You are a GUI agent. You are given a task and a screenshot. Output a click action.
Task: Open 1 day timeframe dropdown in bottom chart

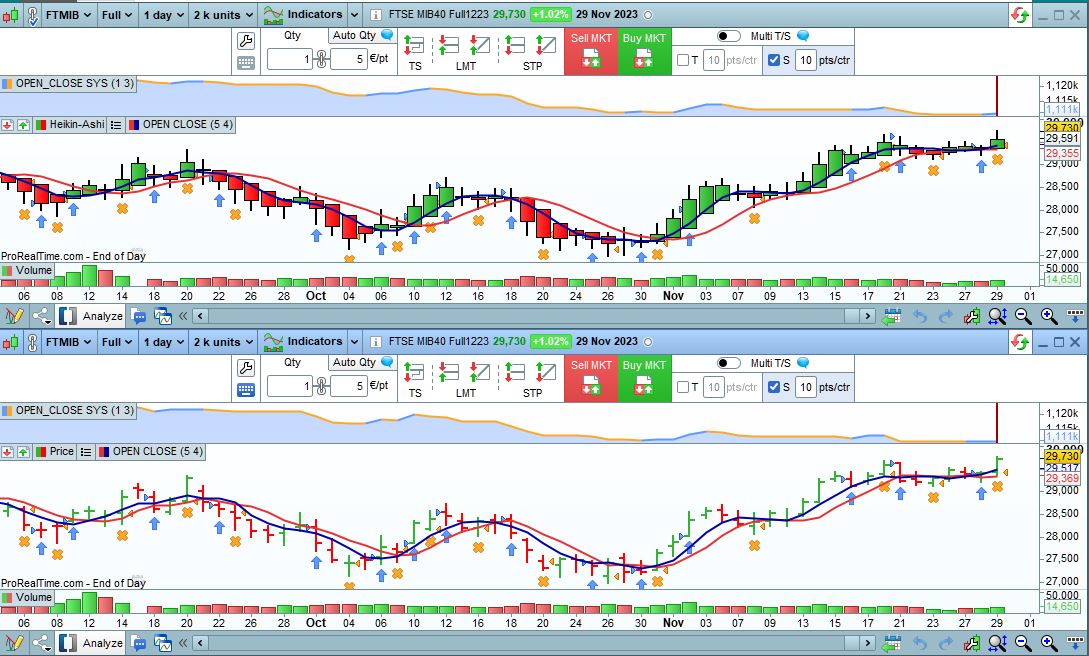tap(163, 342)
